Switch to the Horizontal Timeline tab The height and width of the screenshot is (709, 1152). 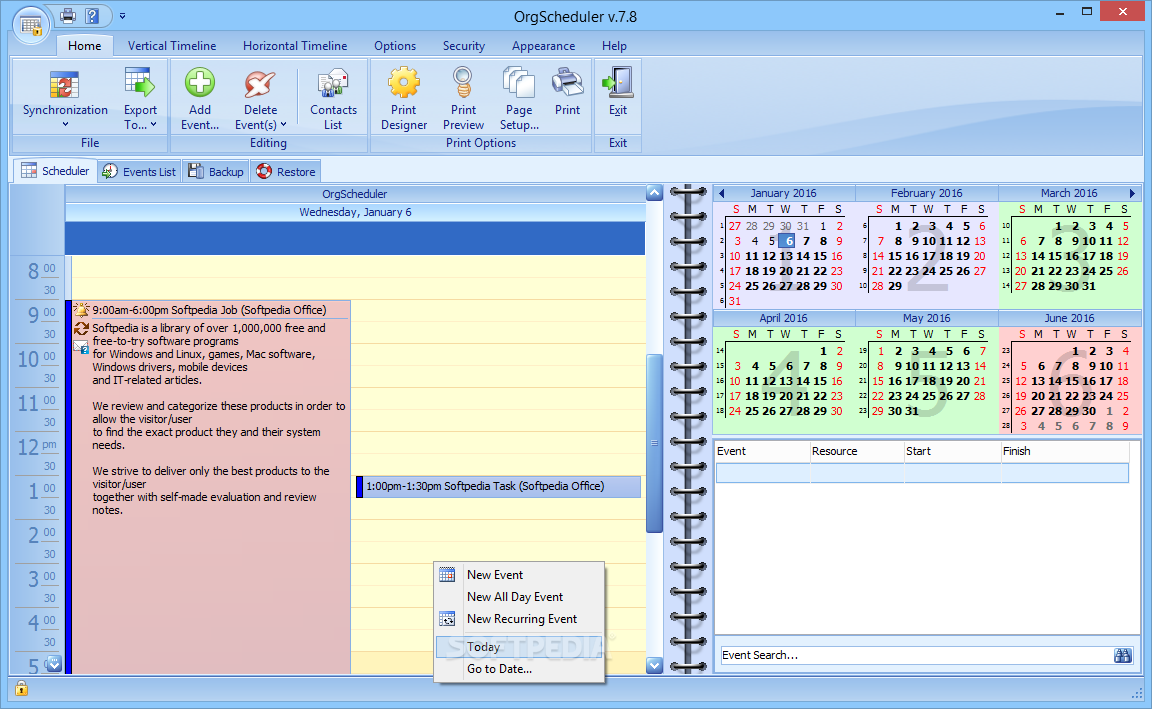(x=295, y=46)
